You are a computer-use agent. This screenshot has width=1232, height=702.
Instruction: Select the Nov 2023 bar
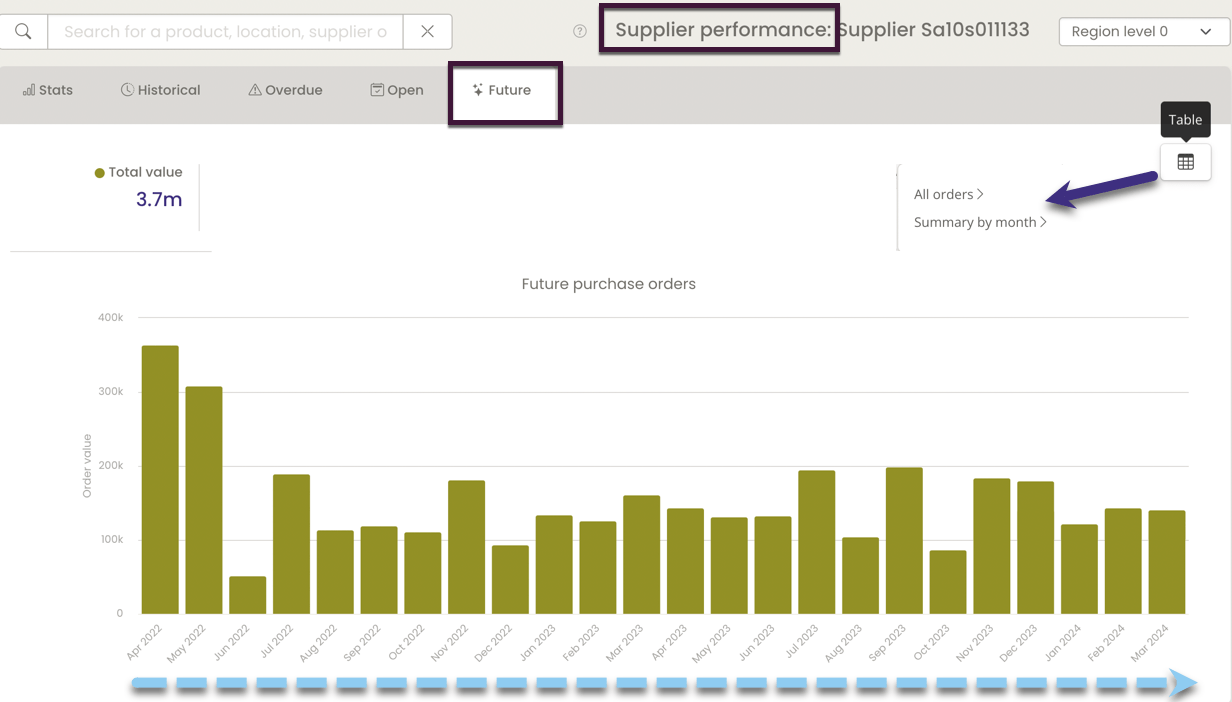coord(992,546)
